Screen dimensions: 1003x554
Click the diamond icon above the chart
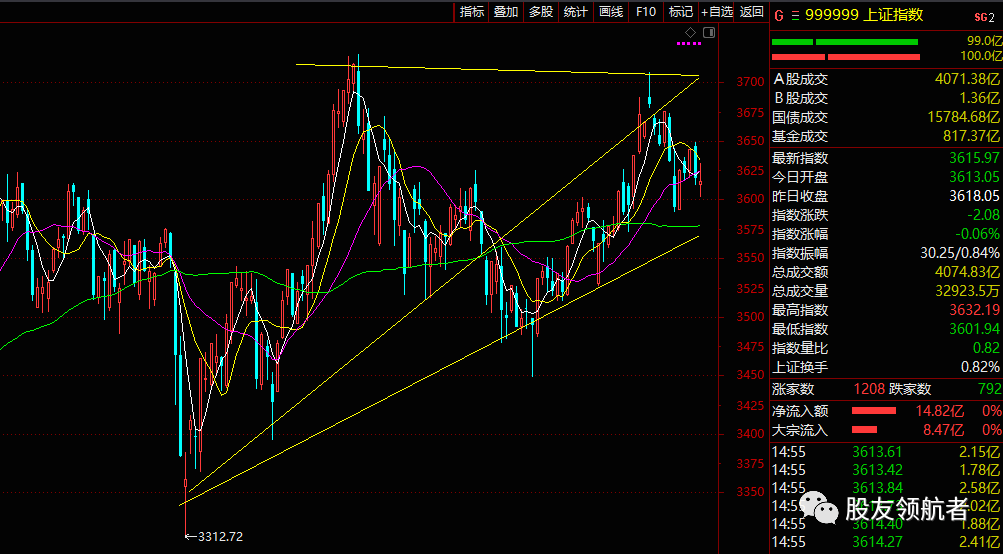pyautogui.click(x=690, y=33)
